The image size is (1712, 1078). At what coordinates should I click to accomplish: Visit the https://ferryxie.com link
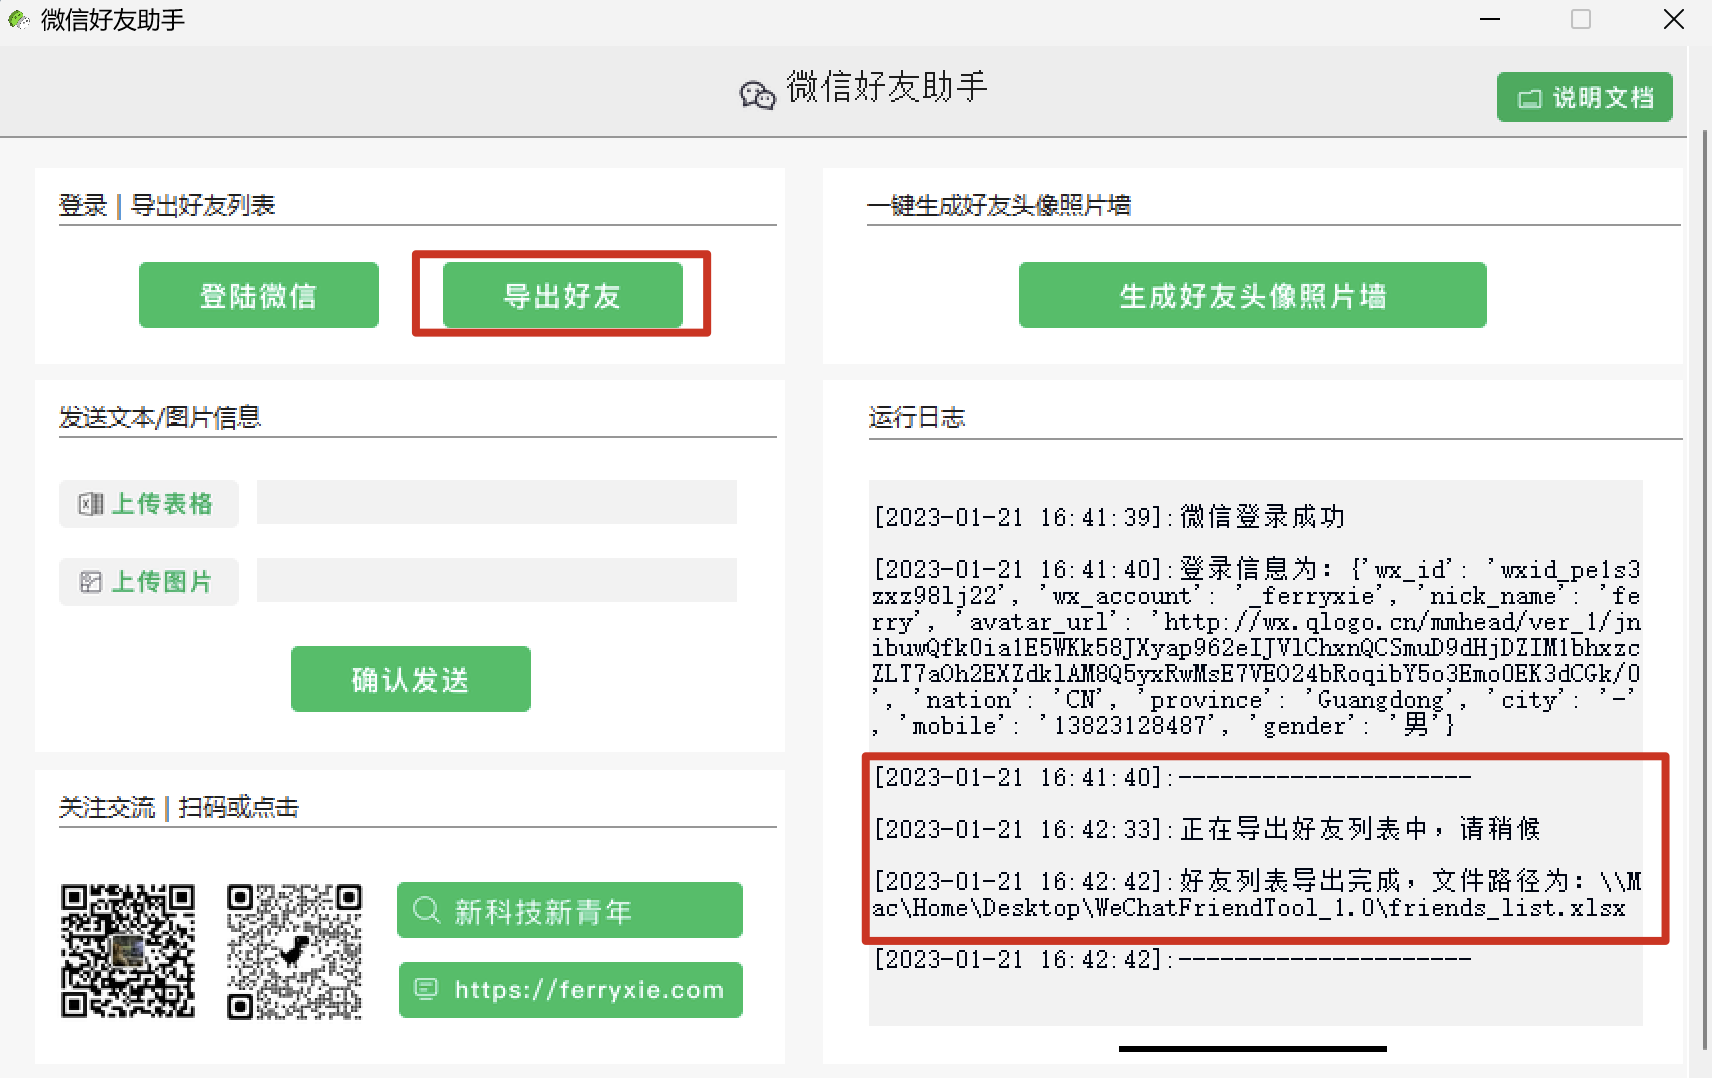(569, 989)
